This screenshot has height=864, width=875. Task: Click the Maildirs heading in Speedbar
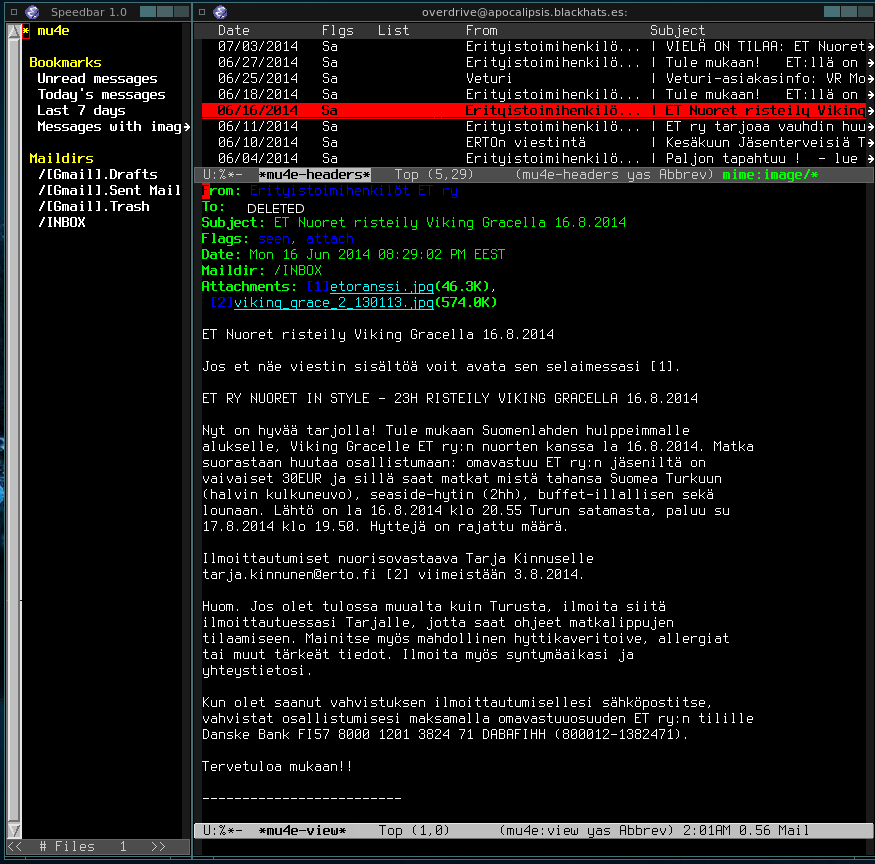[61, 159]
